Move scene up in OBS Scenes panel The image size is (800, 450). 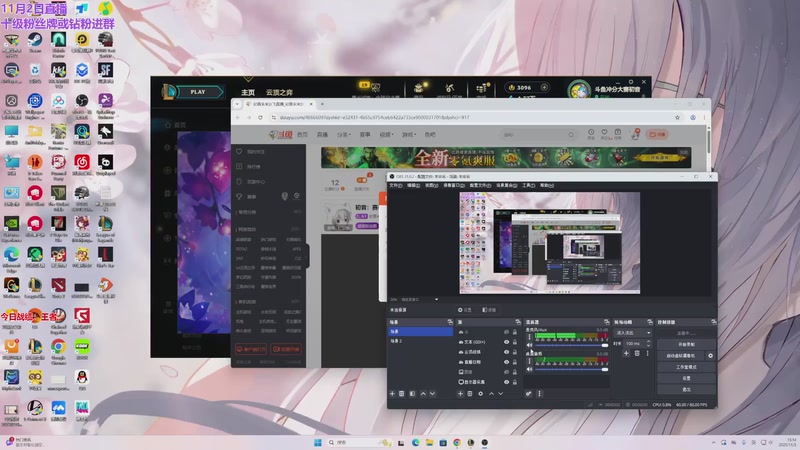coord(423,394)
